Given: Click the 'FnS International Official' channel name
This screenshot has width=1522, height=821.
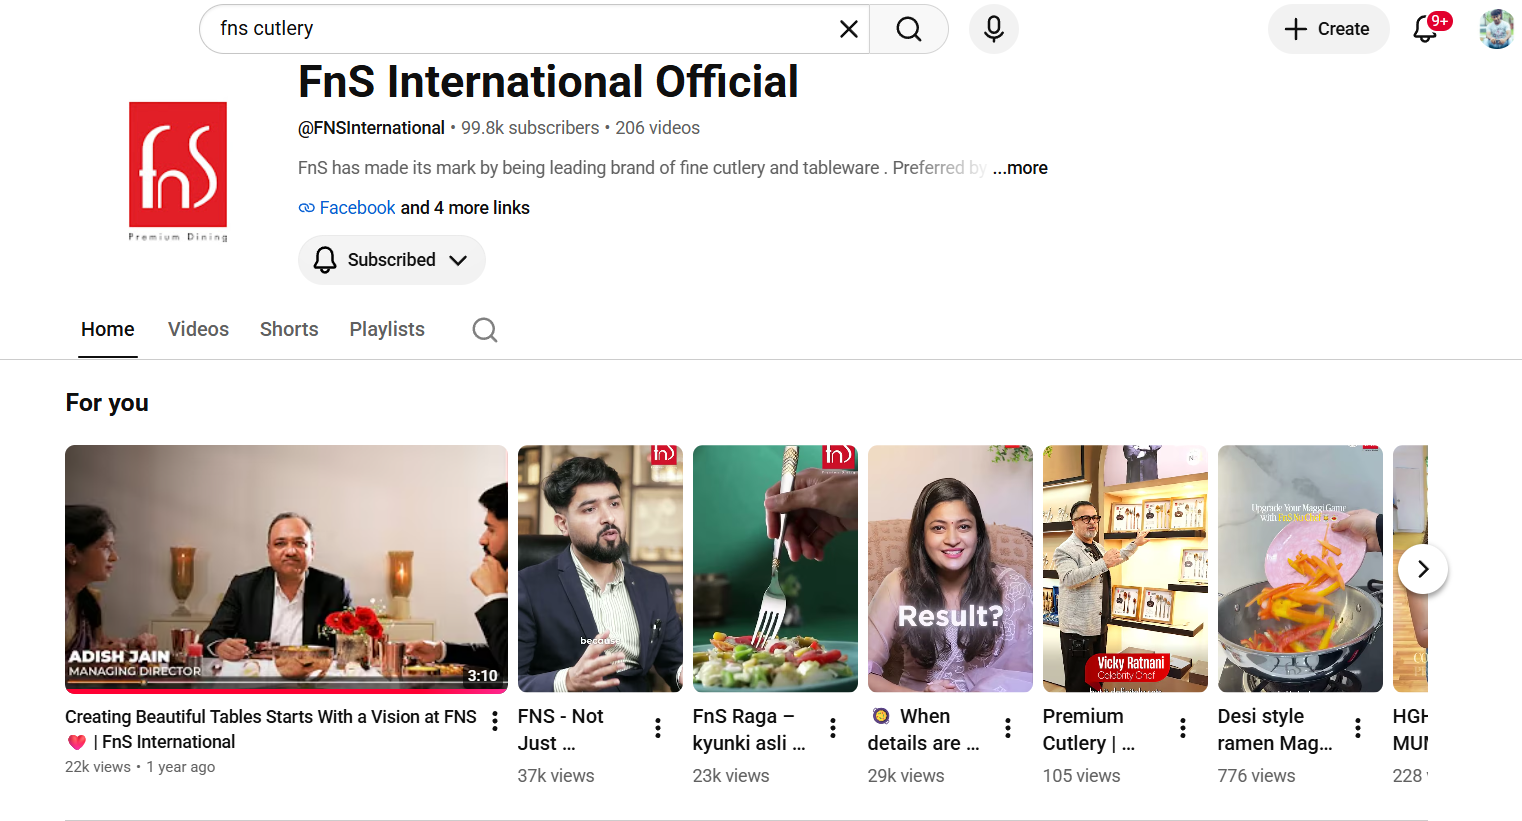Looking at the screenshot, I should pyautogui.click(x=548, y=82).
